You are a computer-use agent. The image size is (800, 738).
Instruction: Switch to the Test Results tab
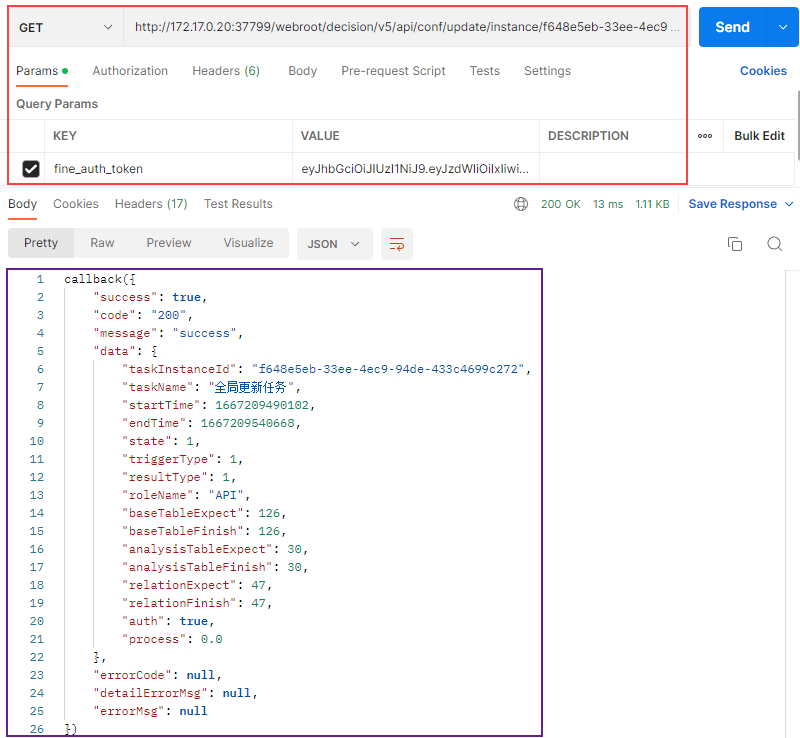pos(238,204)
